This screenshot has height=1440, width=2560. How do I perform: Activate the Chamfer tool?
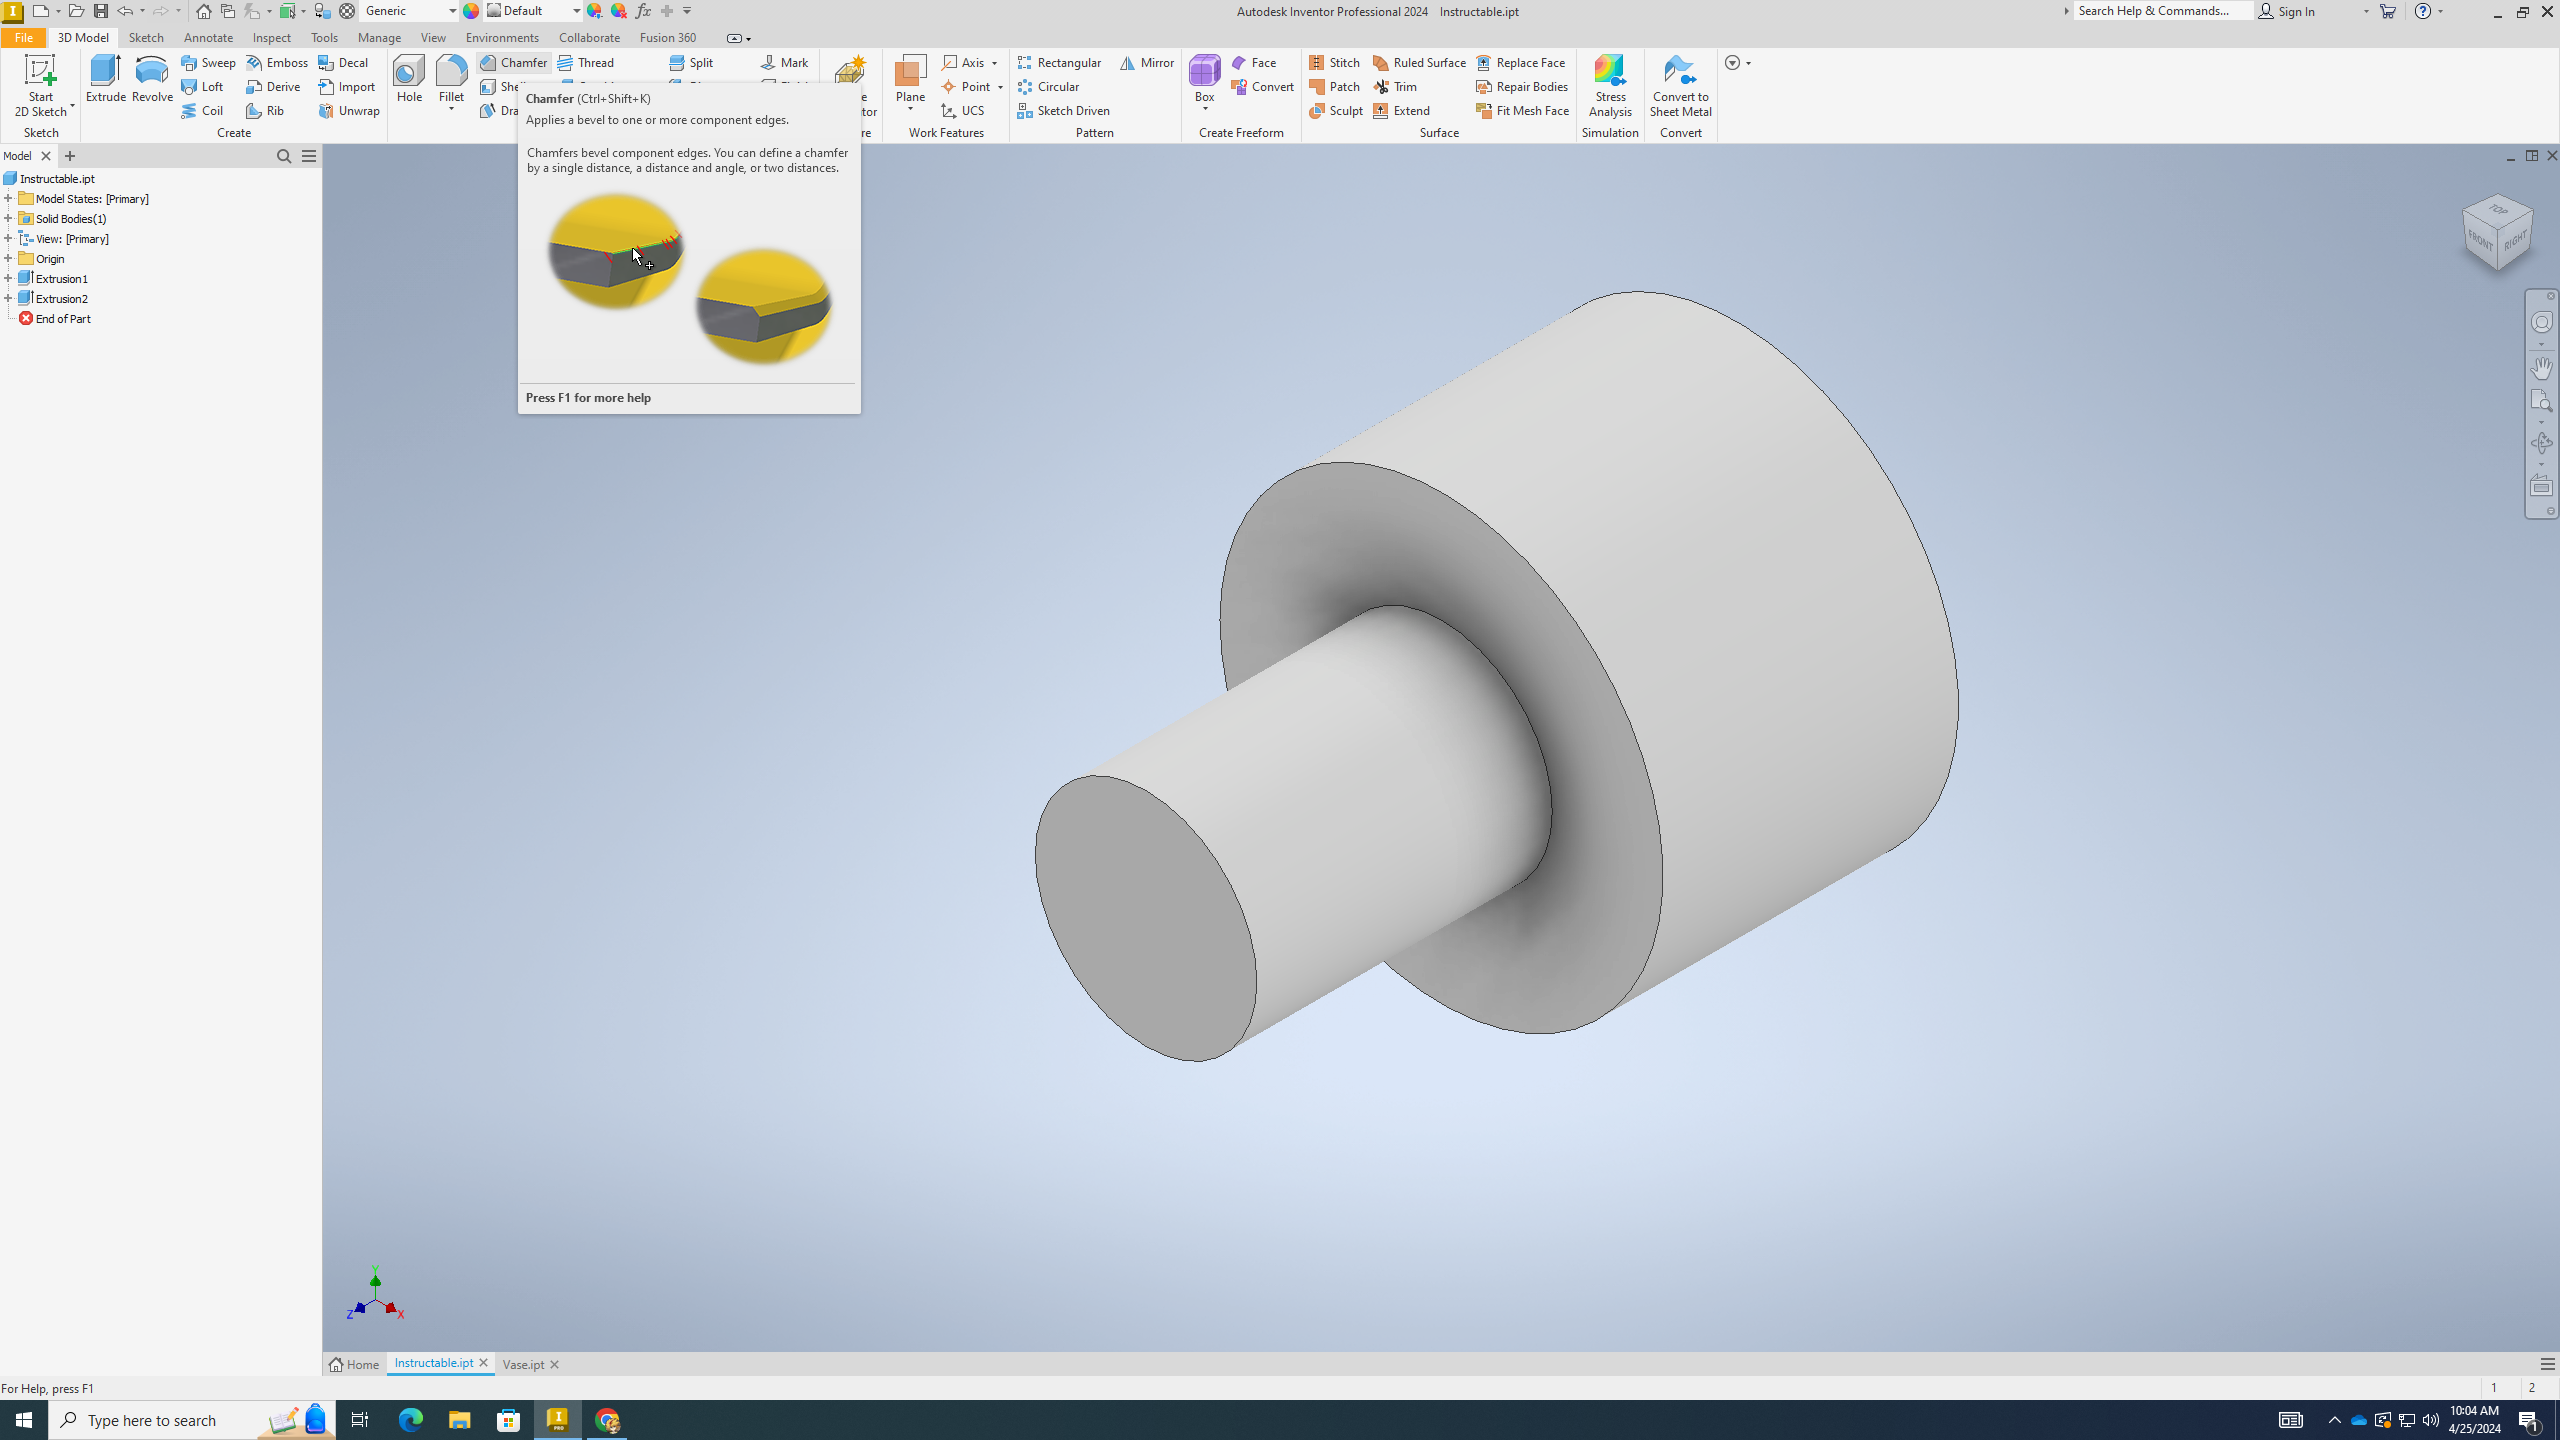click(513, 62)
